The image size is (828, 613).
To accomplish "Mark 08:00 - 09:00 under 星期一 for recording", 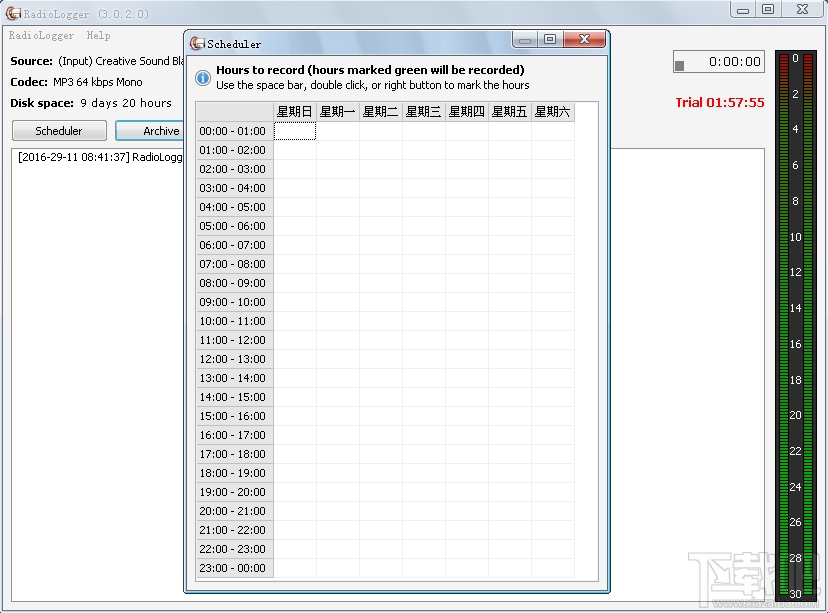I will point(337,283).
